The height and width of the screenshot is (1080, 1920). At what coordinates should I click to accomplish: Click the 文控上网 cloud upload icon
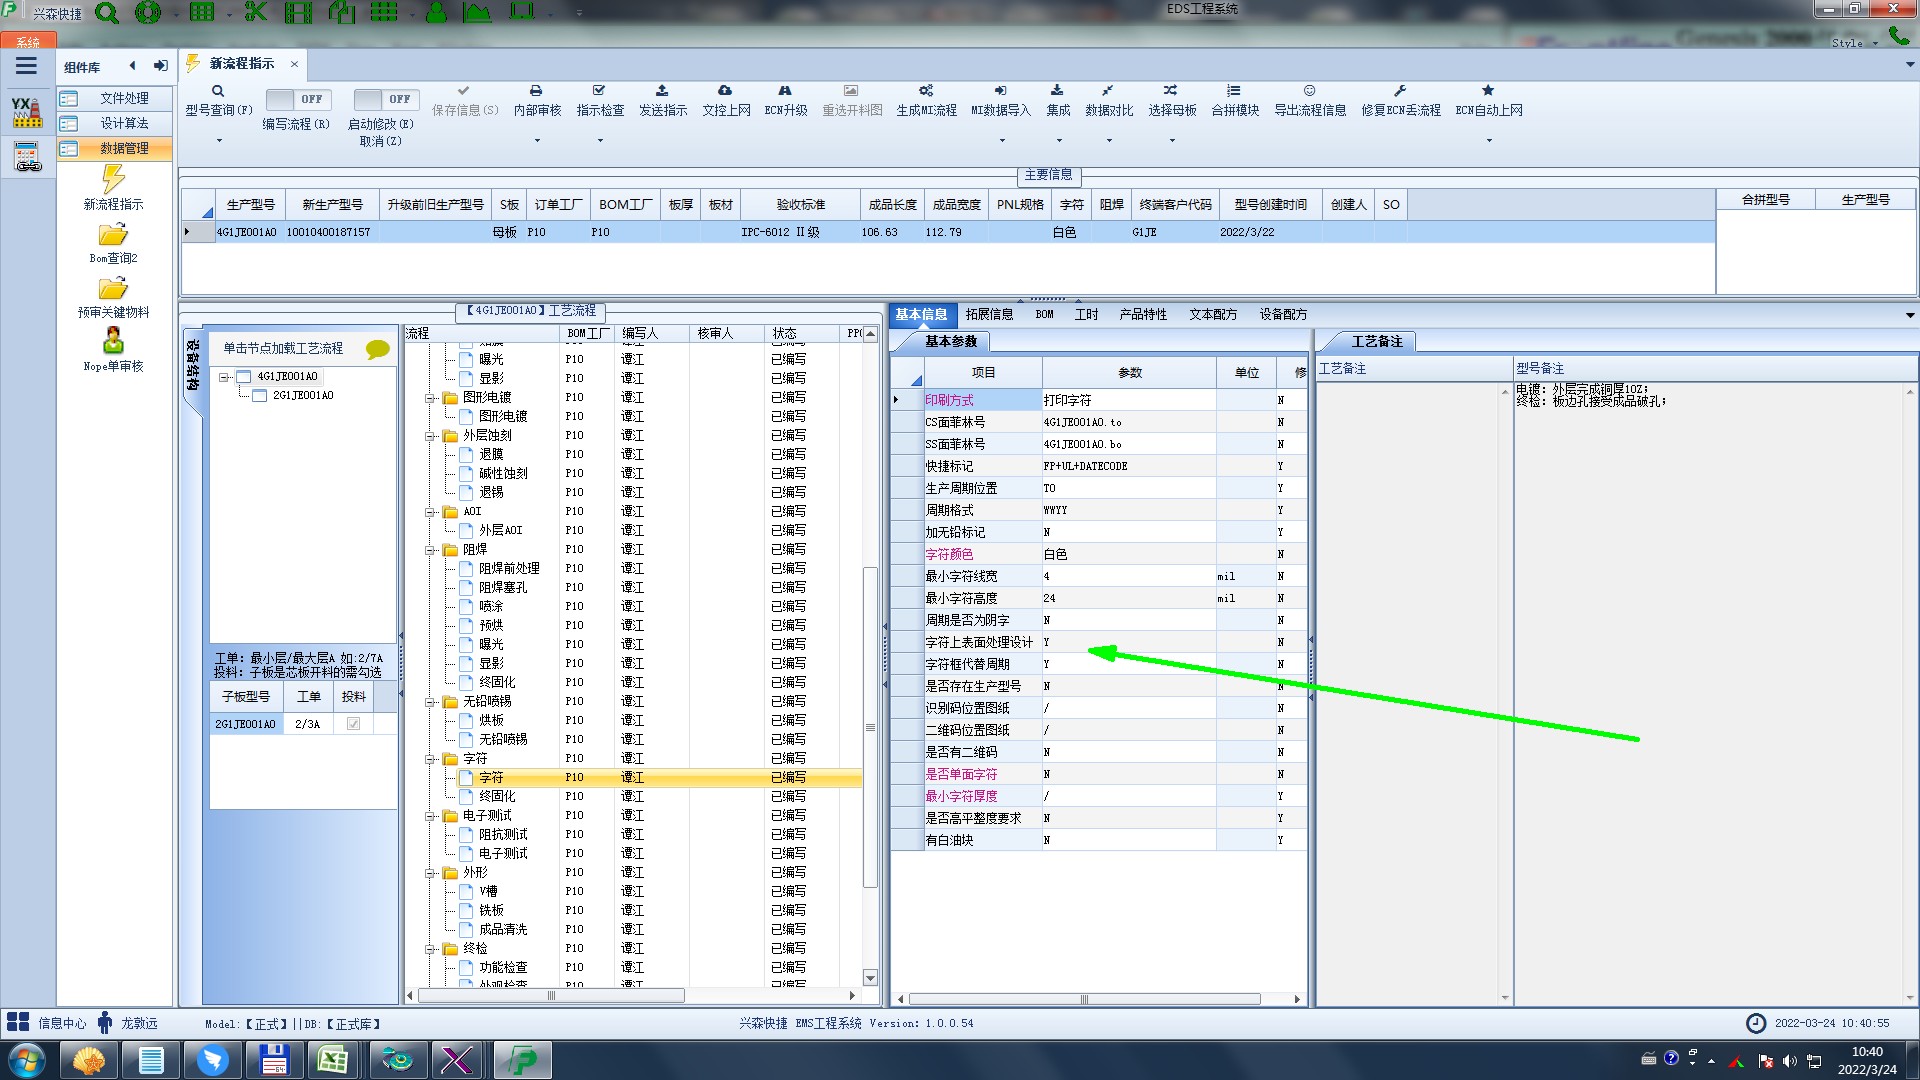click(x=725, y=91)
